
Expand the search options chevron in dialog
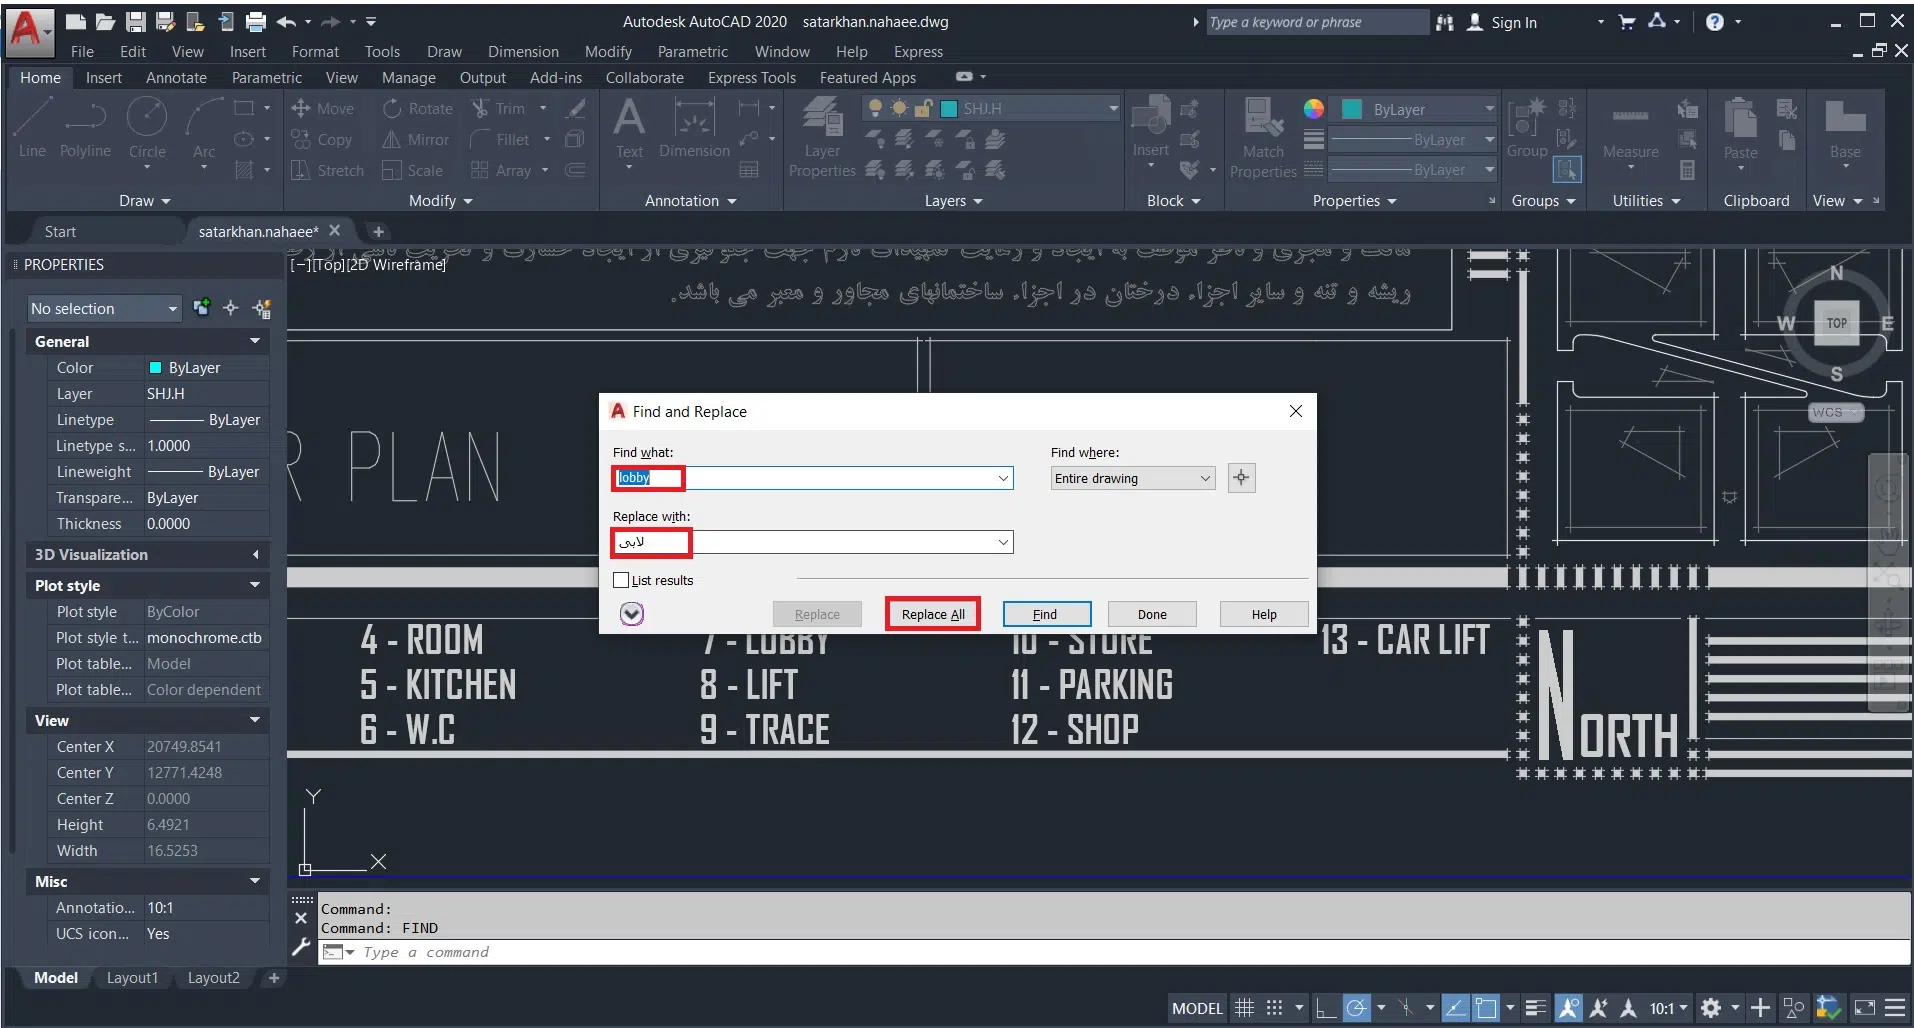click(x=631, y=614)
